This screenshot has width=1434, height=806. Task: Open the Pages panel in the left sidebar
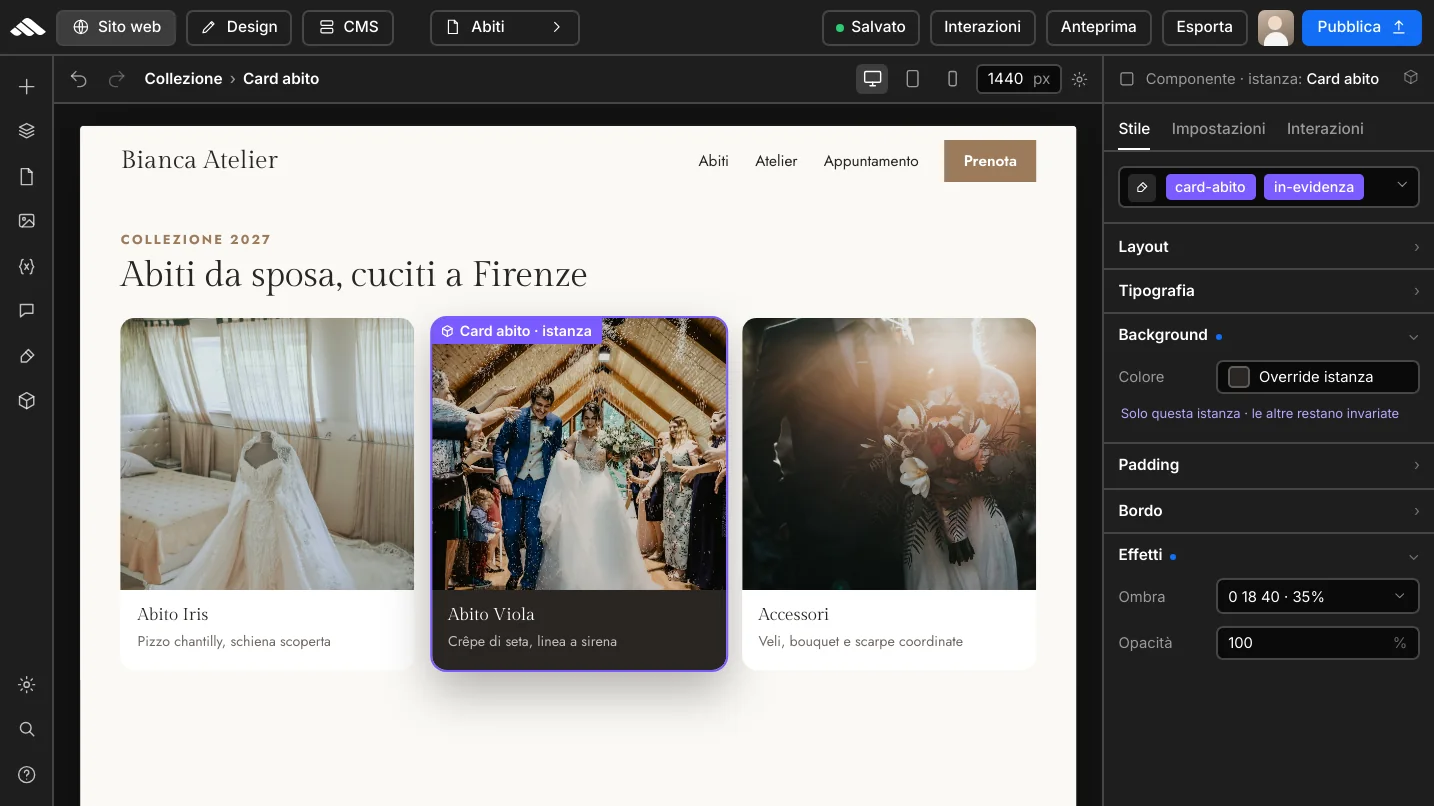[x=27, y=177]
